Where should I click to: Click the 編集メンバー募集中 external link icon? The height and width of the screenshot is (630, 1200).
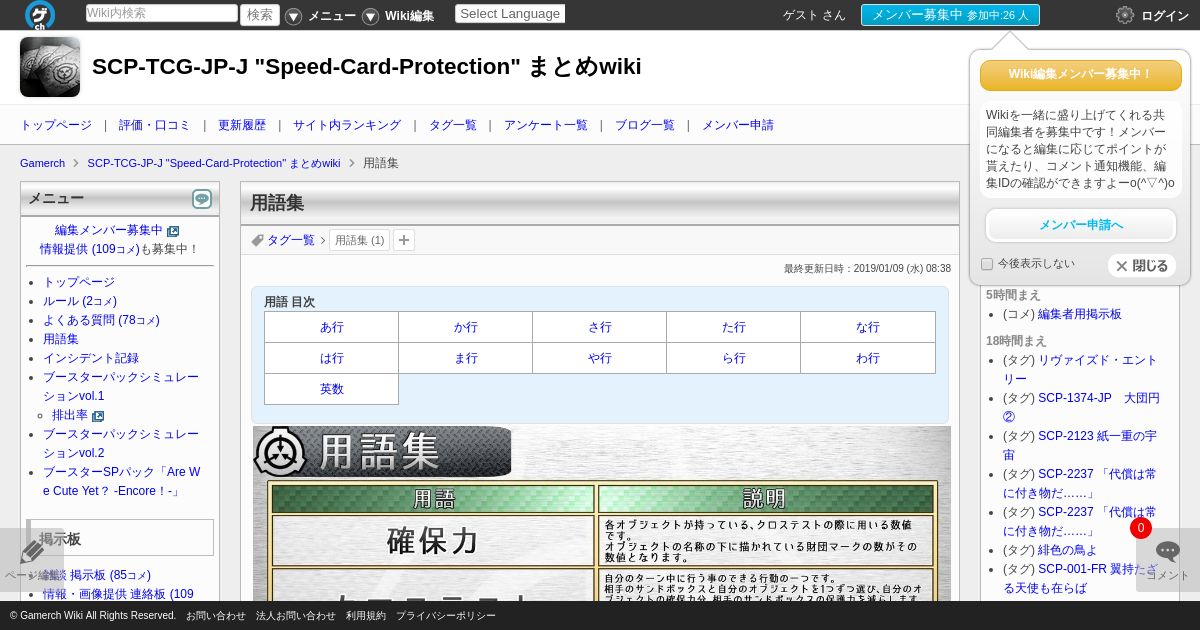pos(173,231)
